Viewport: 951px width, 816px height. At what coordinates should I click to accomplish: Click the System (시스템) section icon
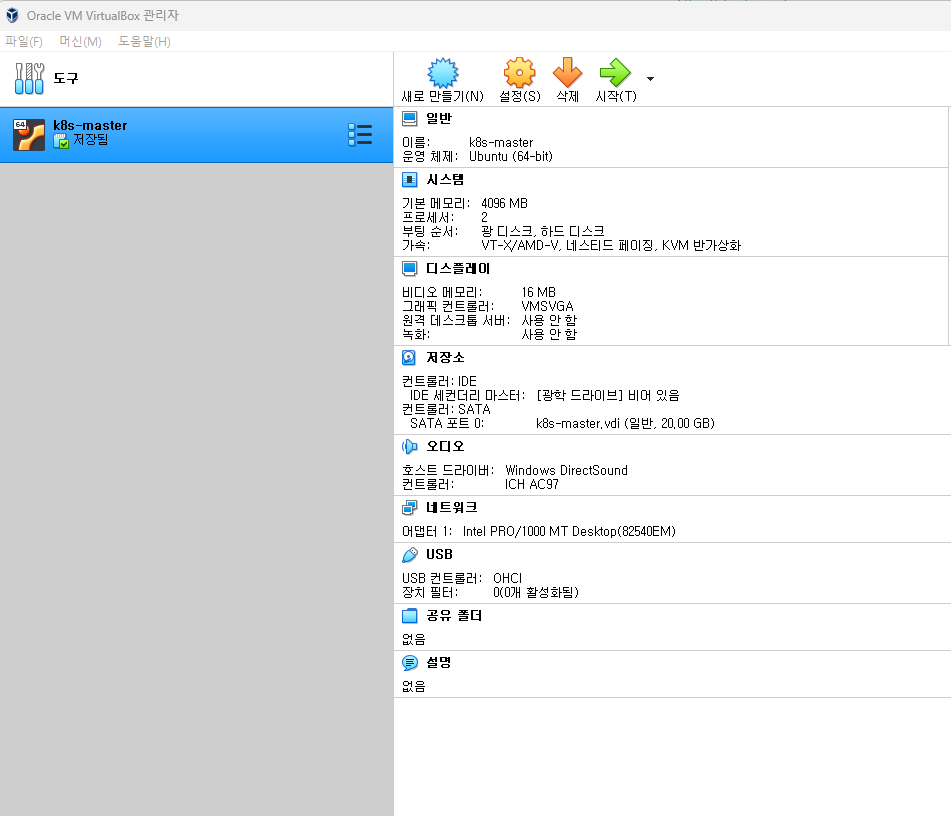410,180
